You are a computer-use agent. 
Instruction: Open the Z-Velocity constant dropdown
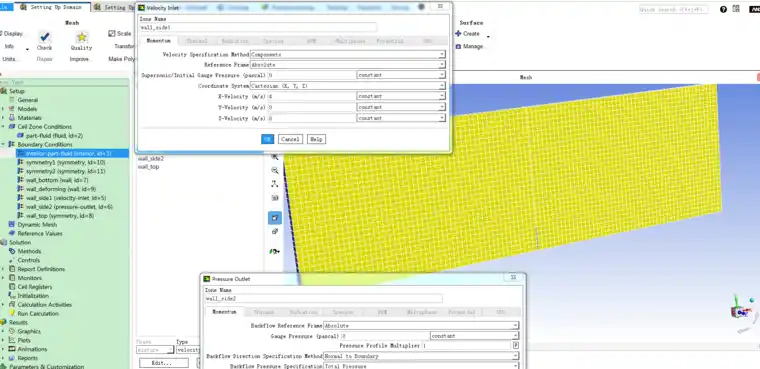click(401, 118)
